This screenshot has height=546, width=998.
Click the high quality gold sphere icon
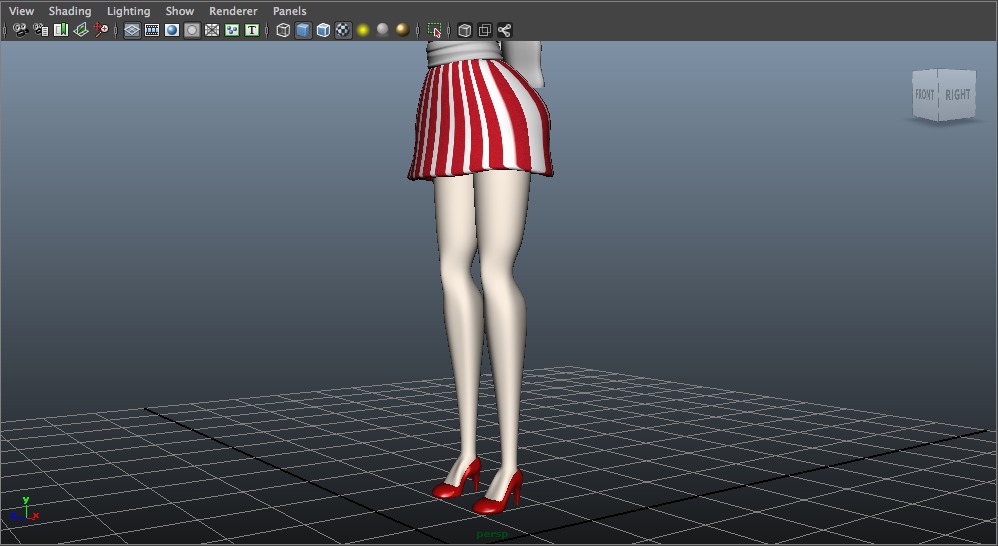tap(402, 29)
